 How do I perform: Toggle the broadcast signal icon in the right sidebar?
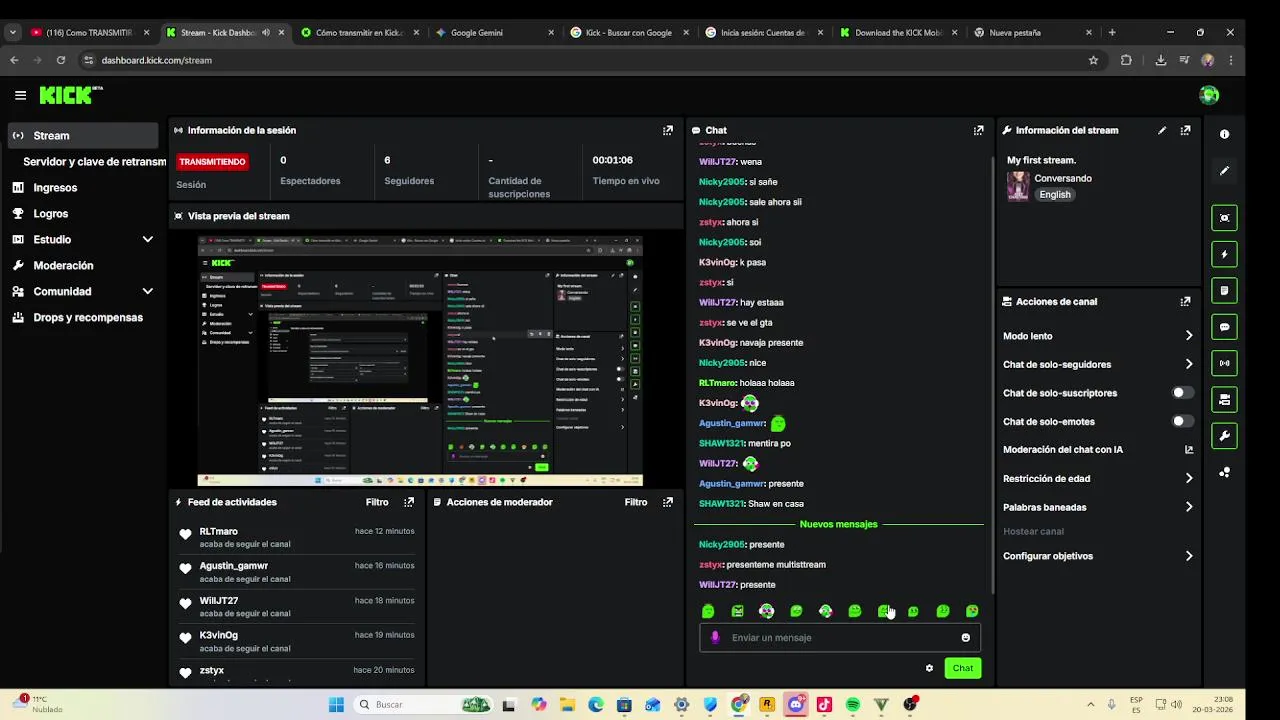(1225, 363)
